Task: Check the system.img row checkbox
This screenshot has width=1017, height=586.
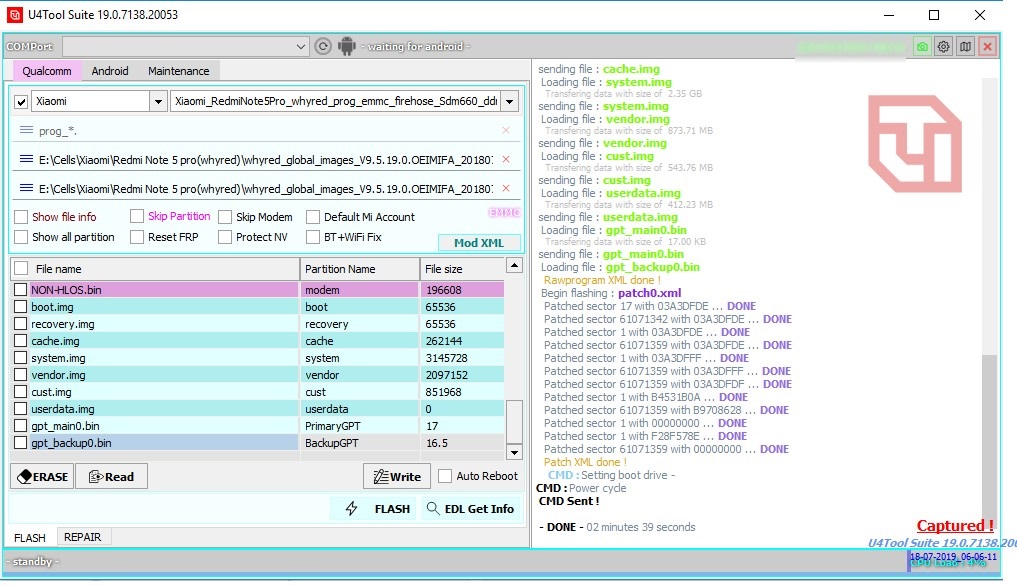Action: [x=20, y=358]
